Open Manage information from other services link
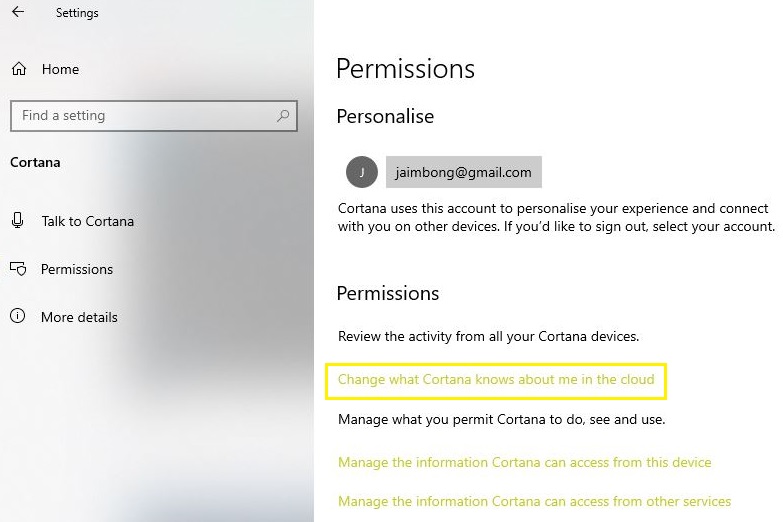The image size is (783, 522). 534,501
